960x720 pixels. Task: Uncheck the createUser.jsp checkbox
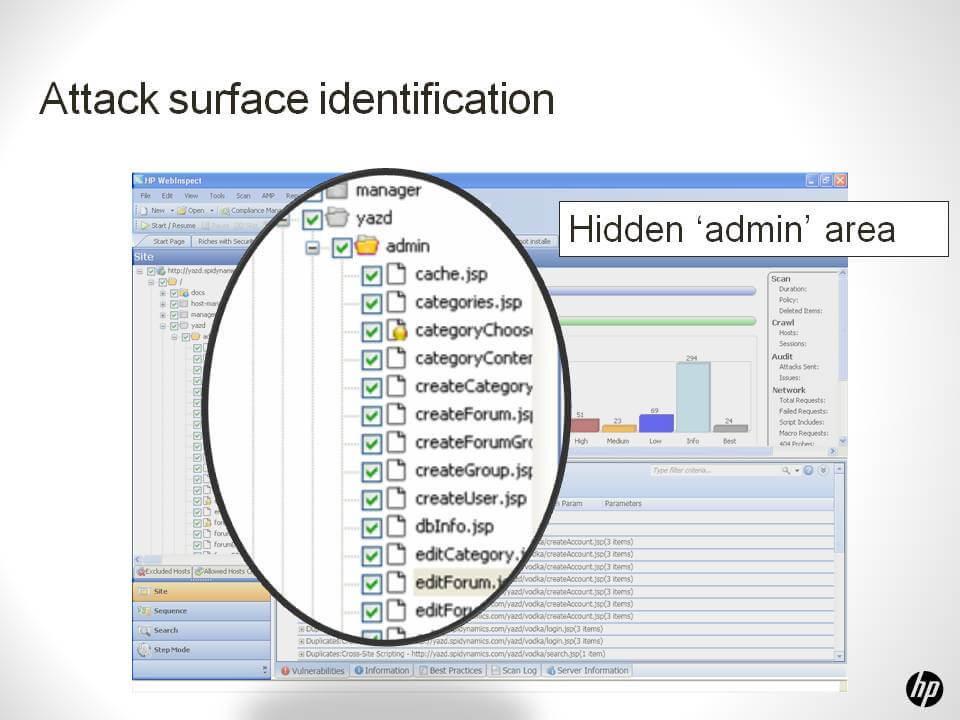(372, 499)
